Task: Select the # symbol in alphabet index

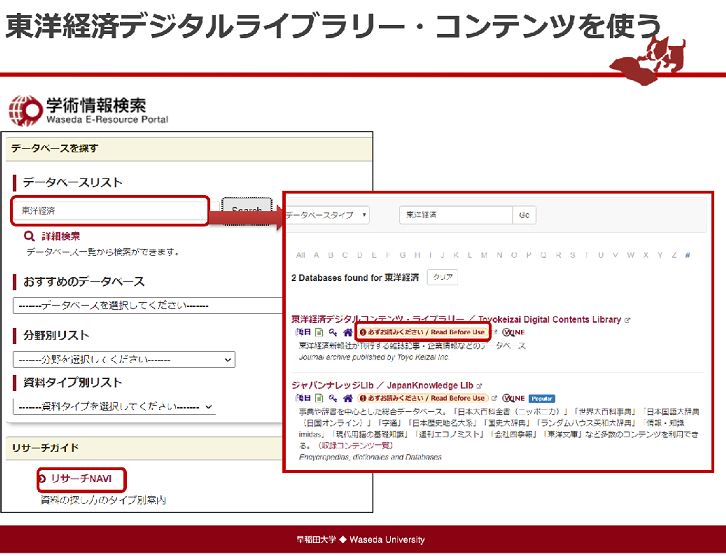Action: pos(688,255)
